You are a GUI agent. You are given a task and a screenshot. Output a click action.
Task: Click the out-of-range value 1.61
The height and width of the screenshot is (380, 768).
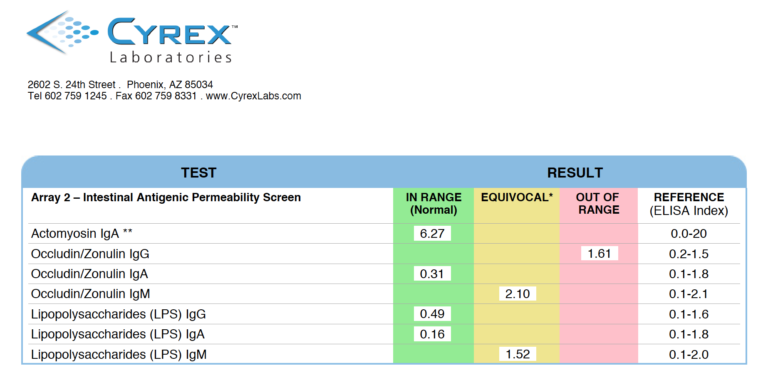point(600,254)
